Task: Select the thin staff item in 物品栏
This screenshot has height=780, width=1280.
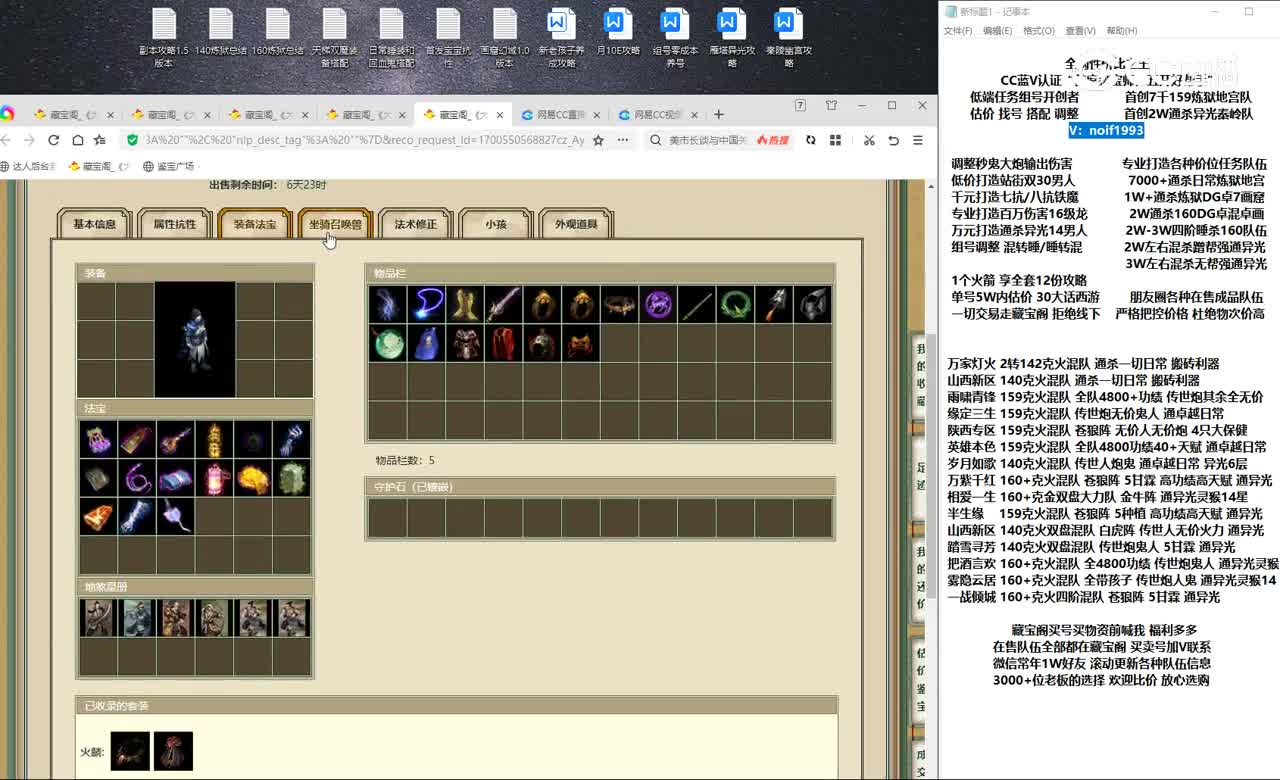Action: tap(697, 304)
